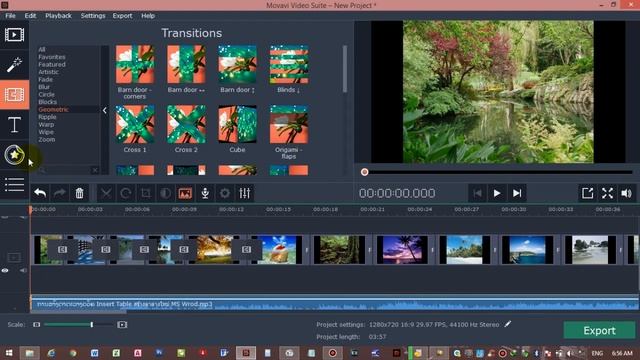Select the Fade category
640x360 pixels.
[45, 80]
